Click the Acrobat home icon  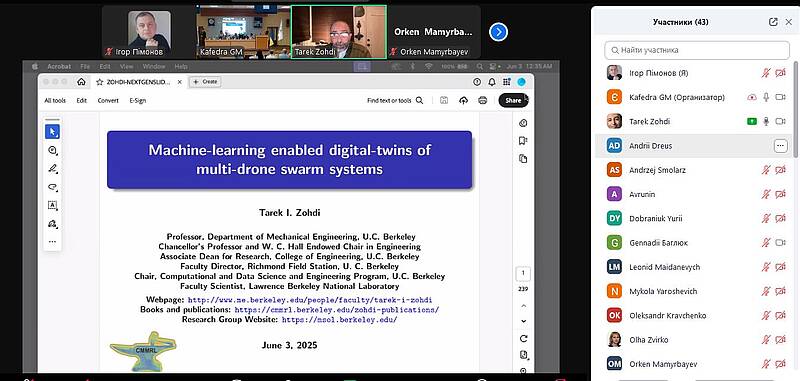coord(81,82)
